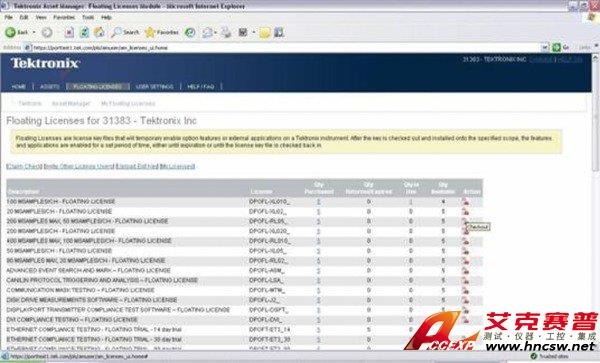Screen dimensions: 600x363
Task: Open quantity purchased link for 100 MSAMPLES/CH
Action: coord(318,202)
